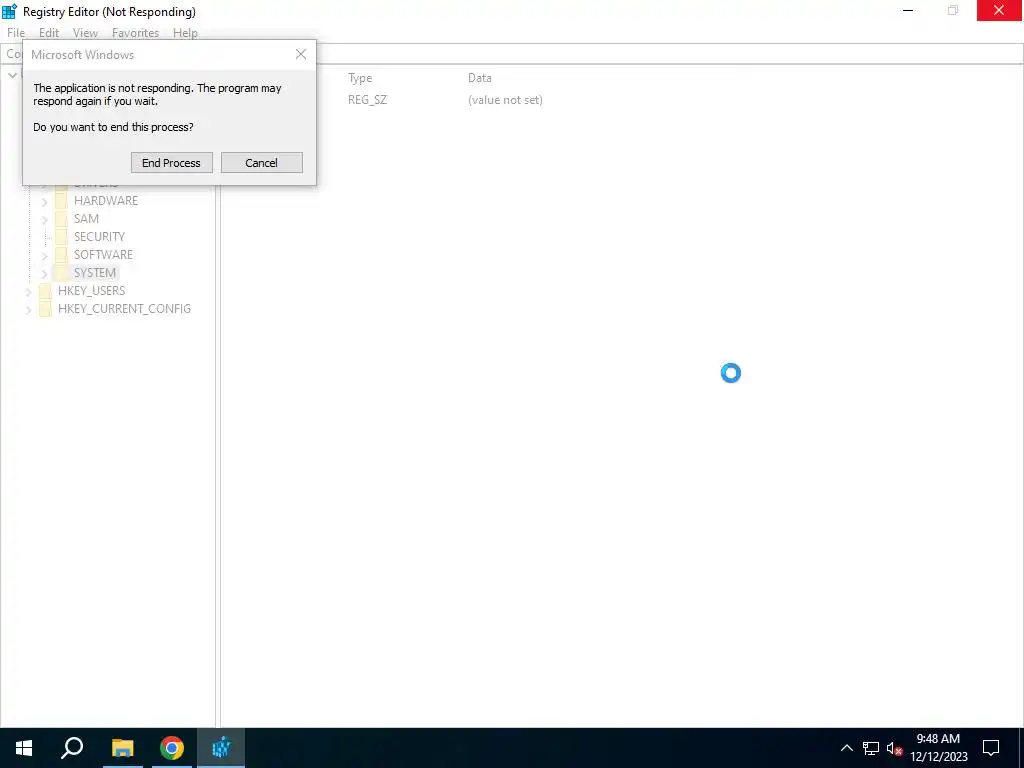
Task: Open Google Chrome from taskbar
Action: tap(172, 748)
